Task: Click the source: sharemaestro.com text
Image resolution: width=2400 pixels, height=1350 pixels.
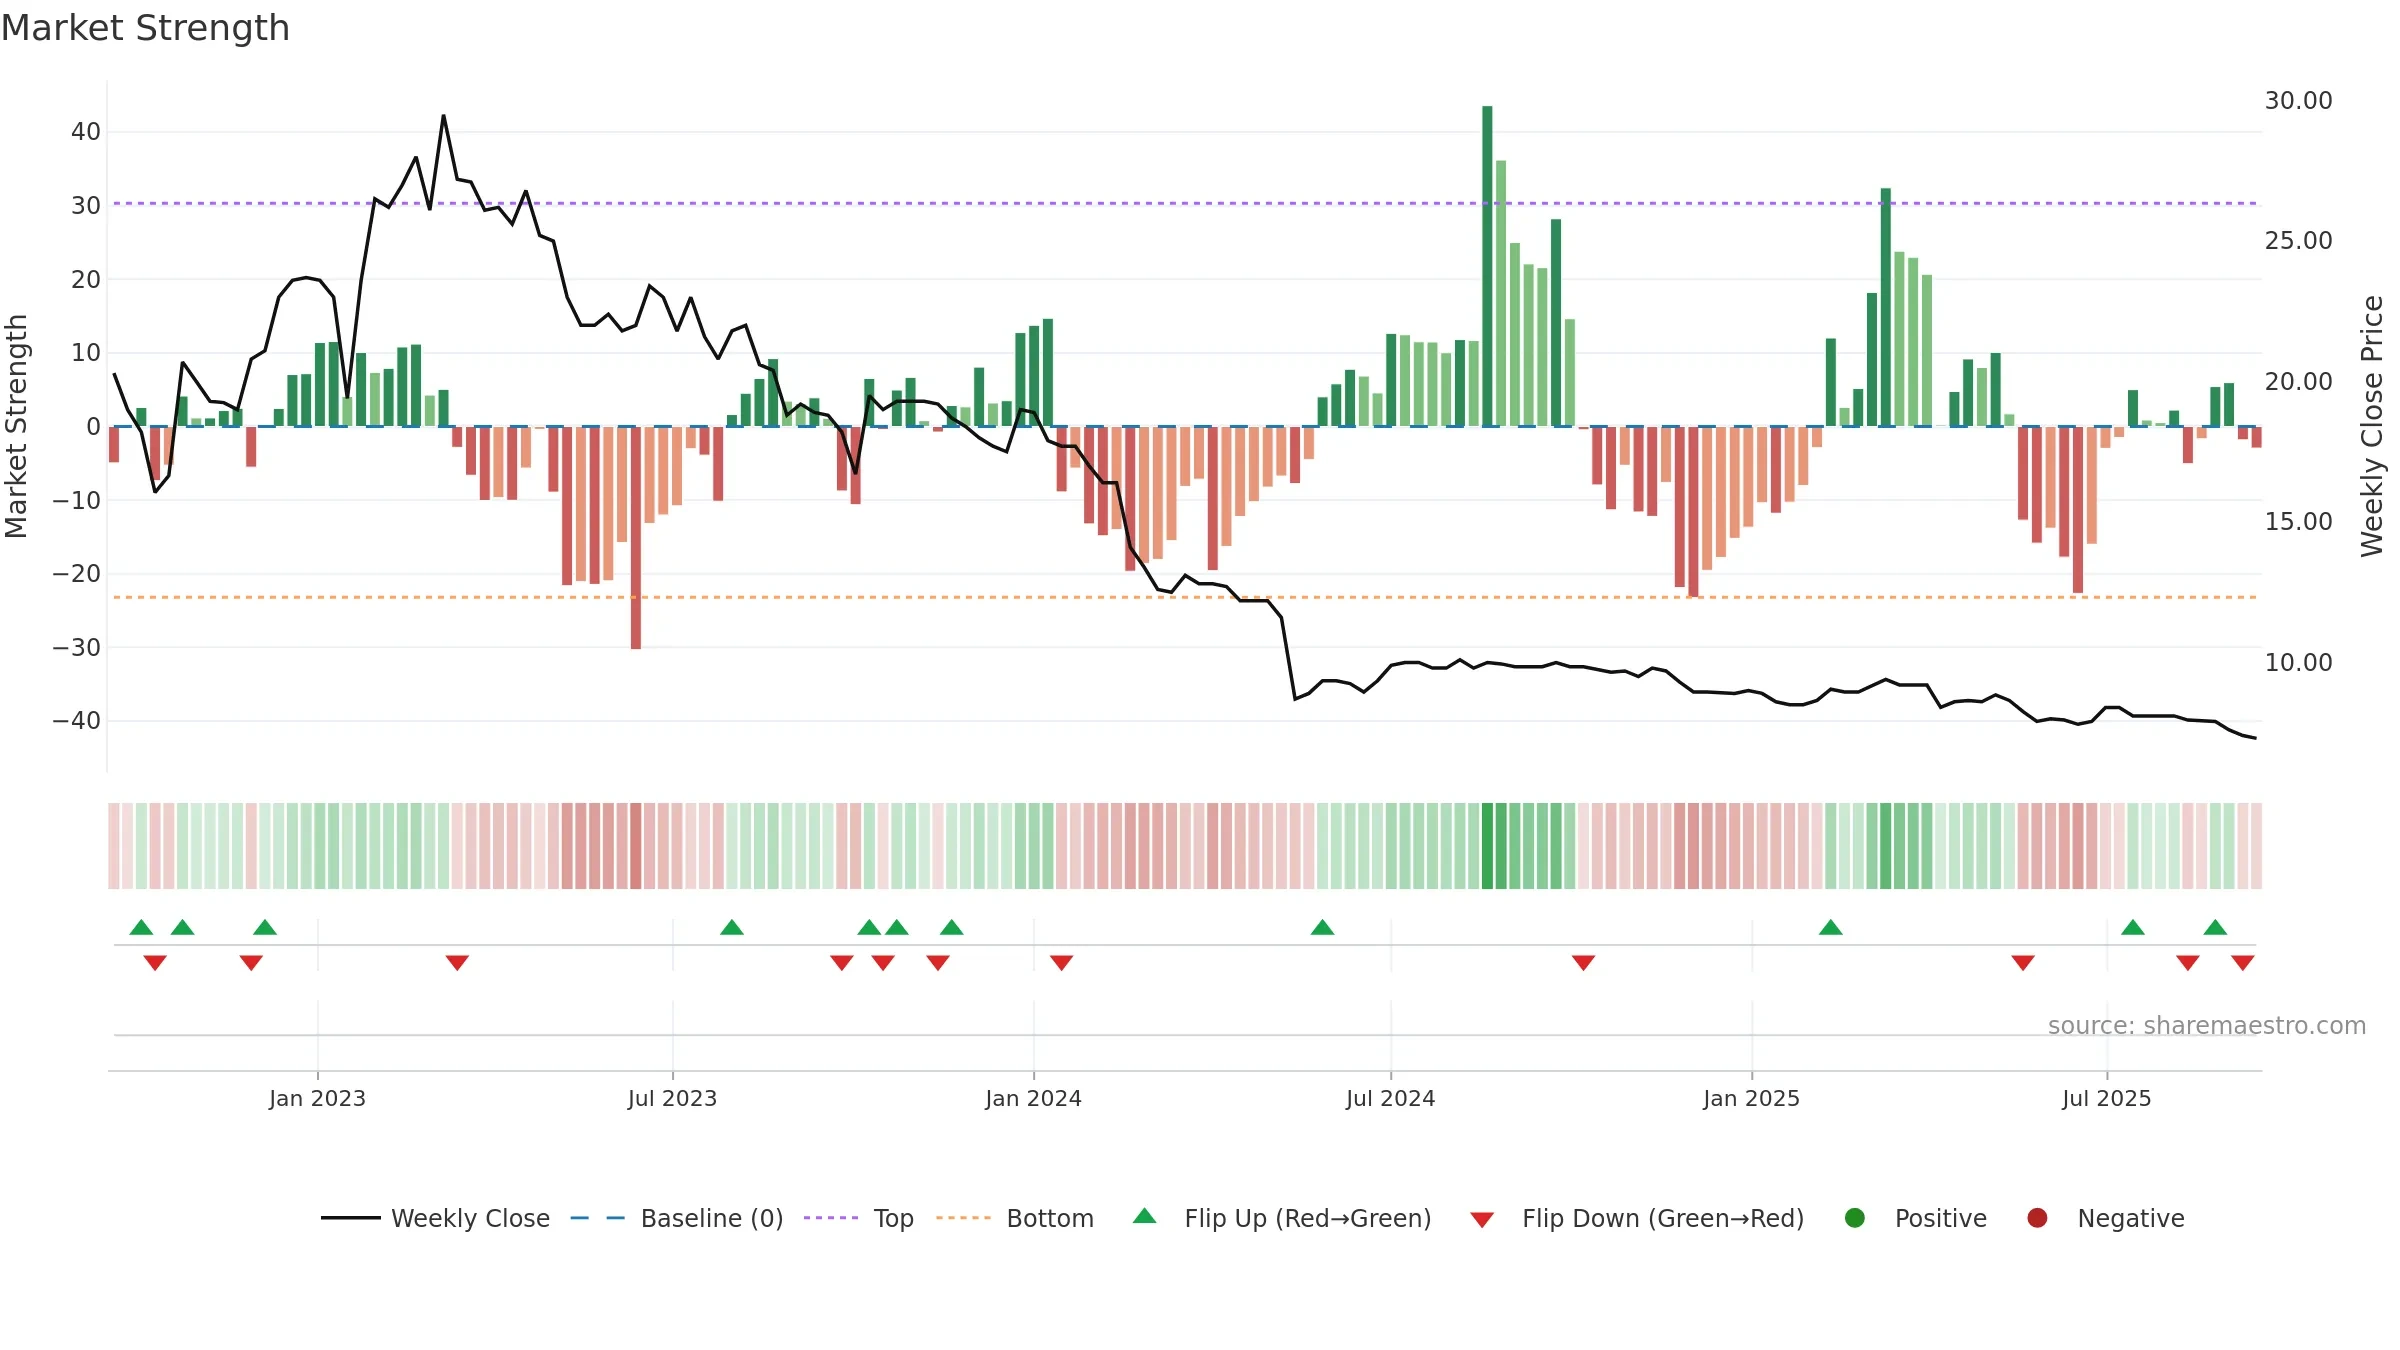Action: 2206,1025
